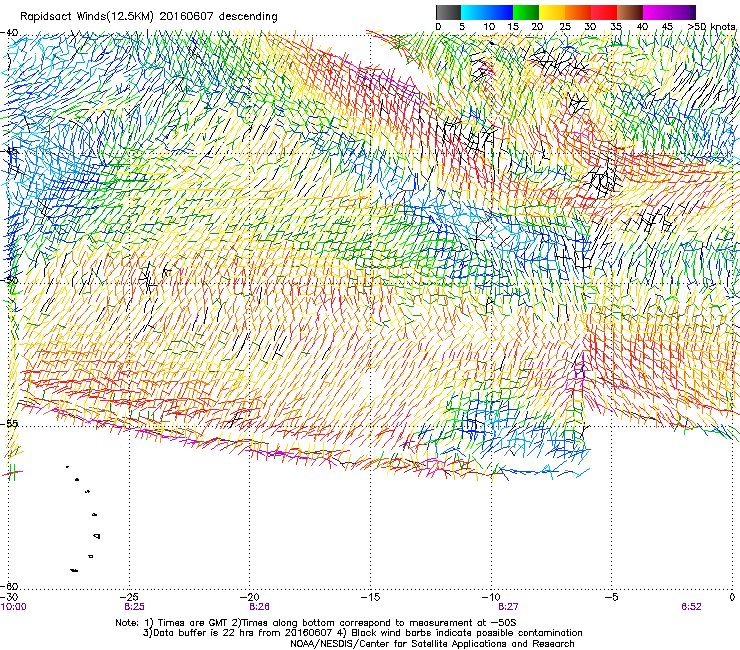Click the yellow 20-25 knots legend segment

coord(552,12)
